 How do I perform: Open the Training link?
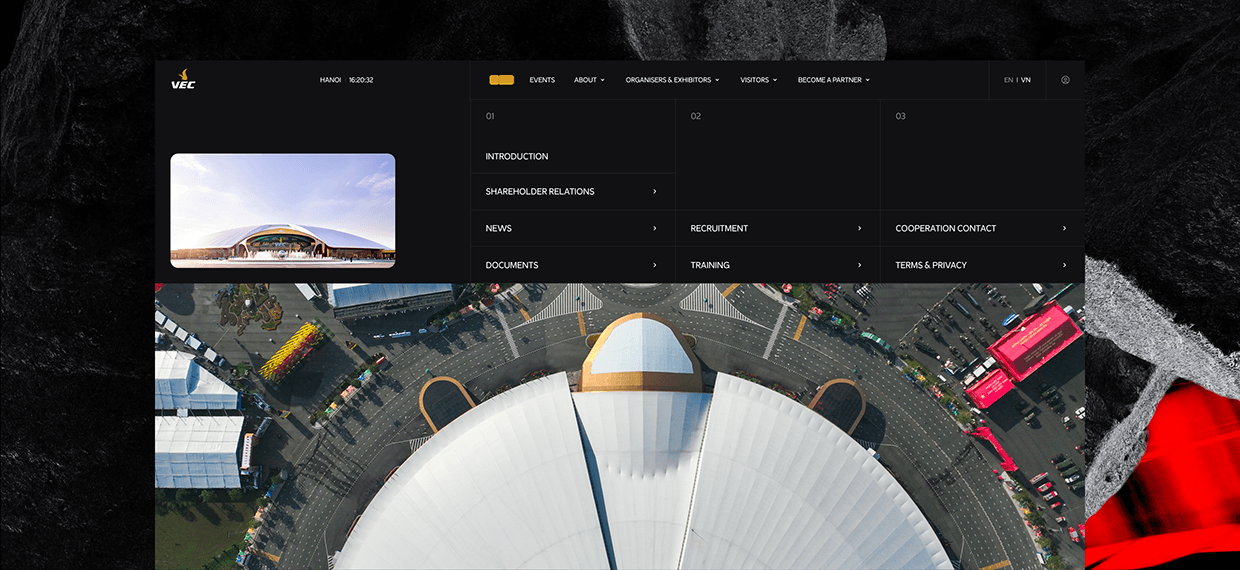710,265
